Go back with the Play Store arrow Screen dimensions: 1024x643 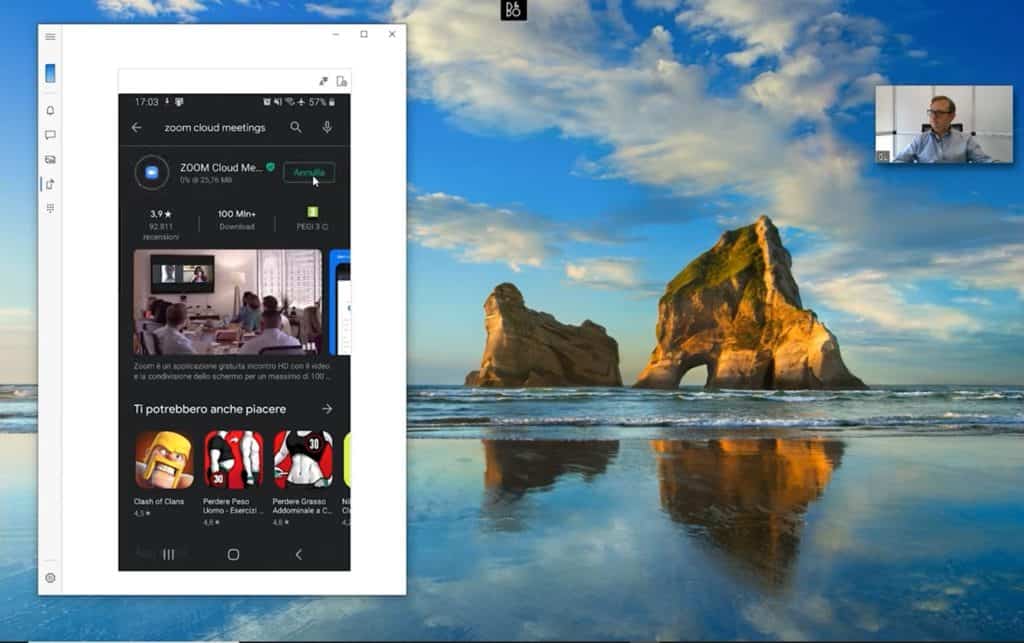coord(136,128)
